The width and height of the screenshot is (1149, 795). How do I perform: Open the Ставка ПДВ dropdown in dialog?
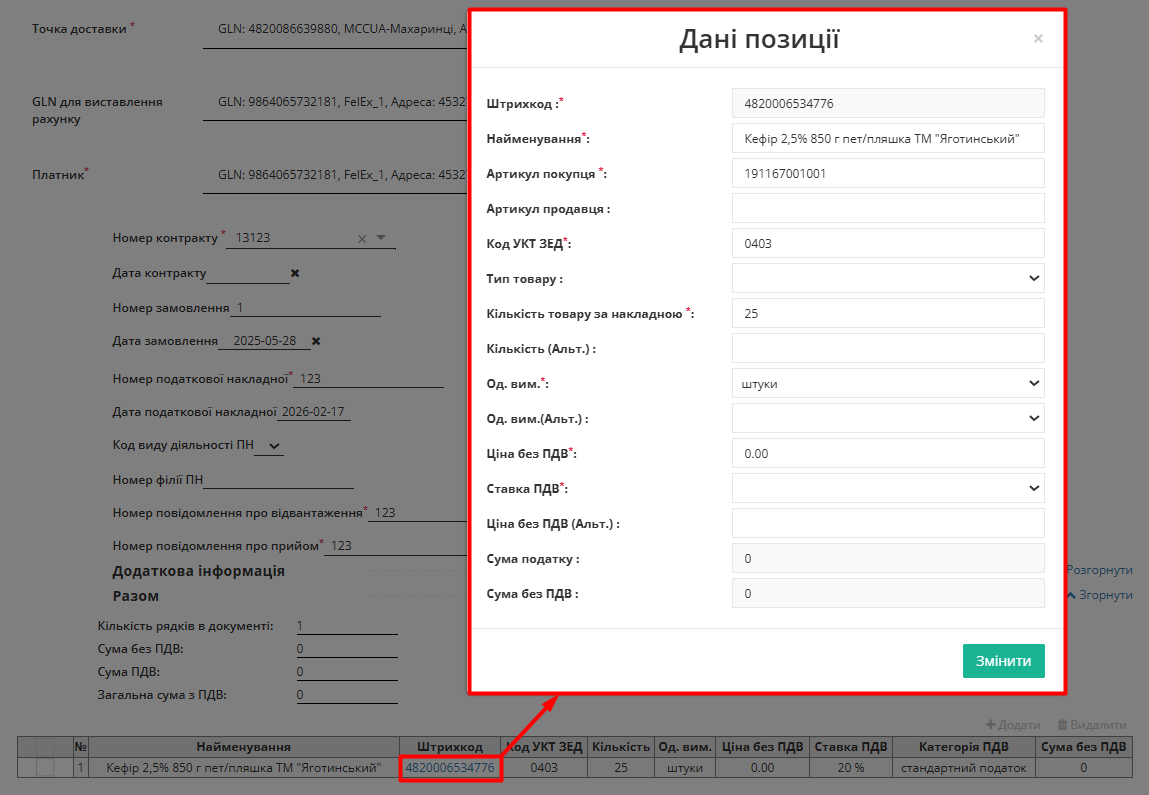click(x=888, y=489)
